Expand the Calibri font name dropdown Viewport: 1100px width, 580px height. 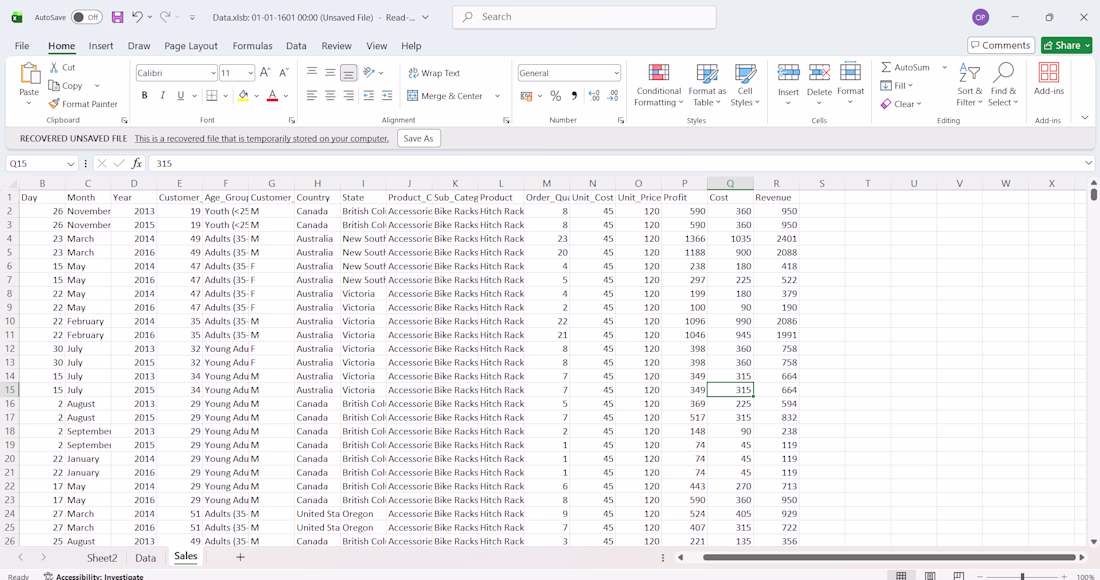213,73
